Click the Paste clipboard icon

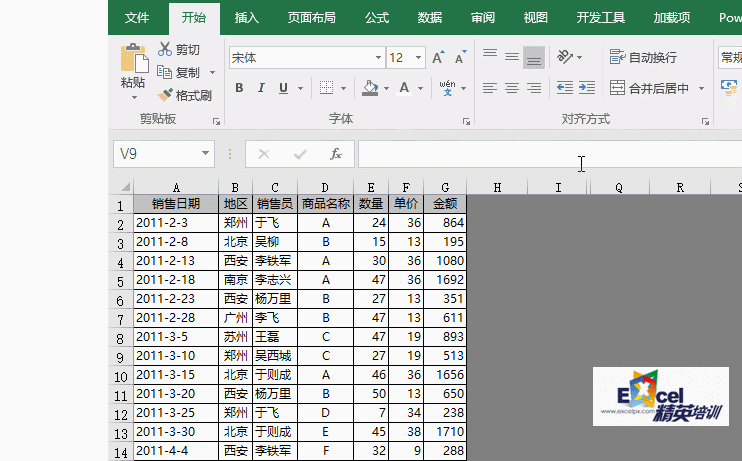134,58
